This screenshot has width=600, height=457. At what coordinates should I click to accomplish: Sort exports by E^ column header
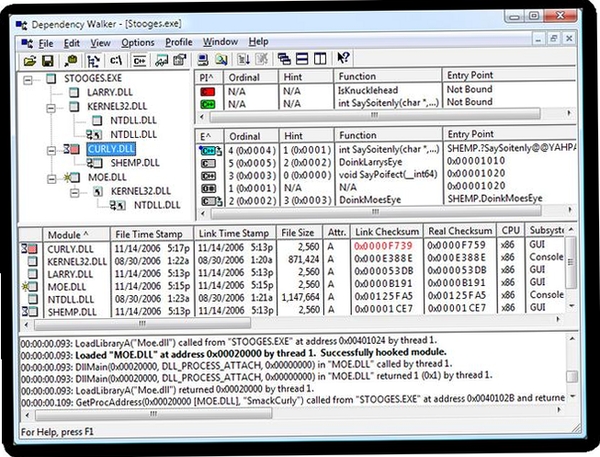pos(210,136)
